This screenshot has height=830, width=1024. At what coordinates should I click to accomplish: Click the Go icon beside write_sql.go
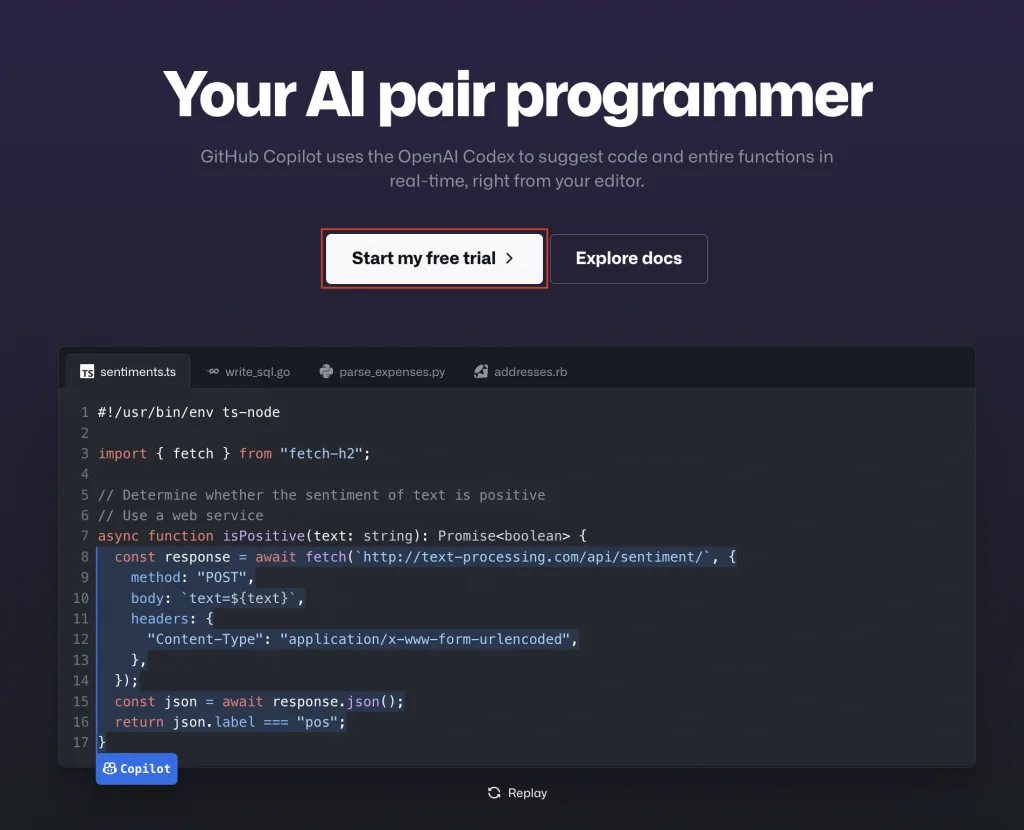coord(213,372)
